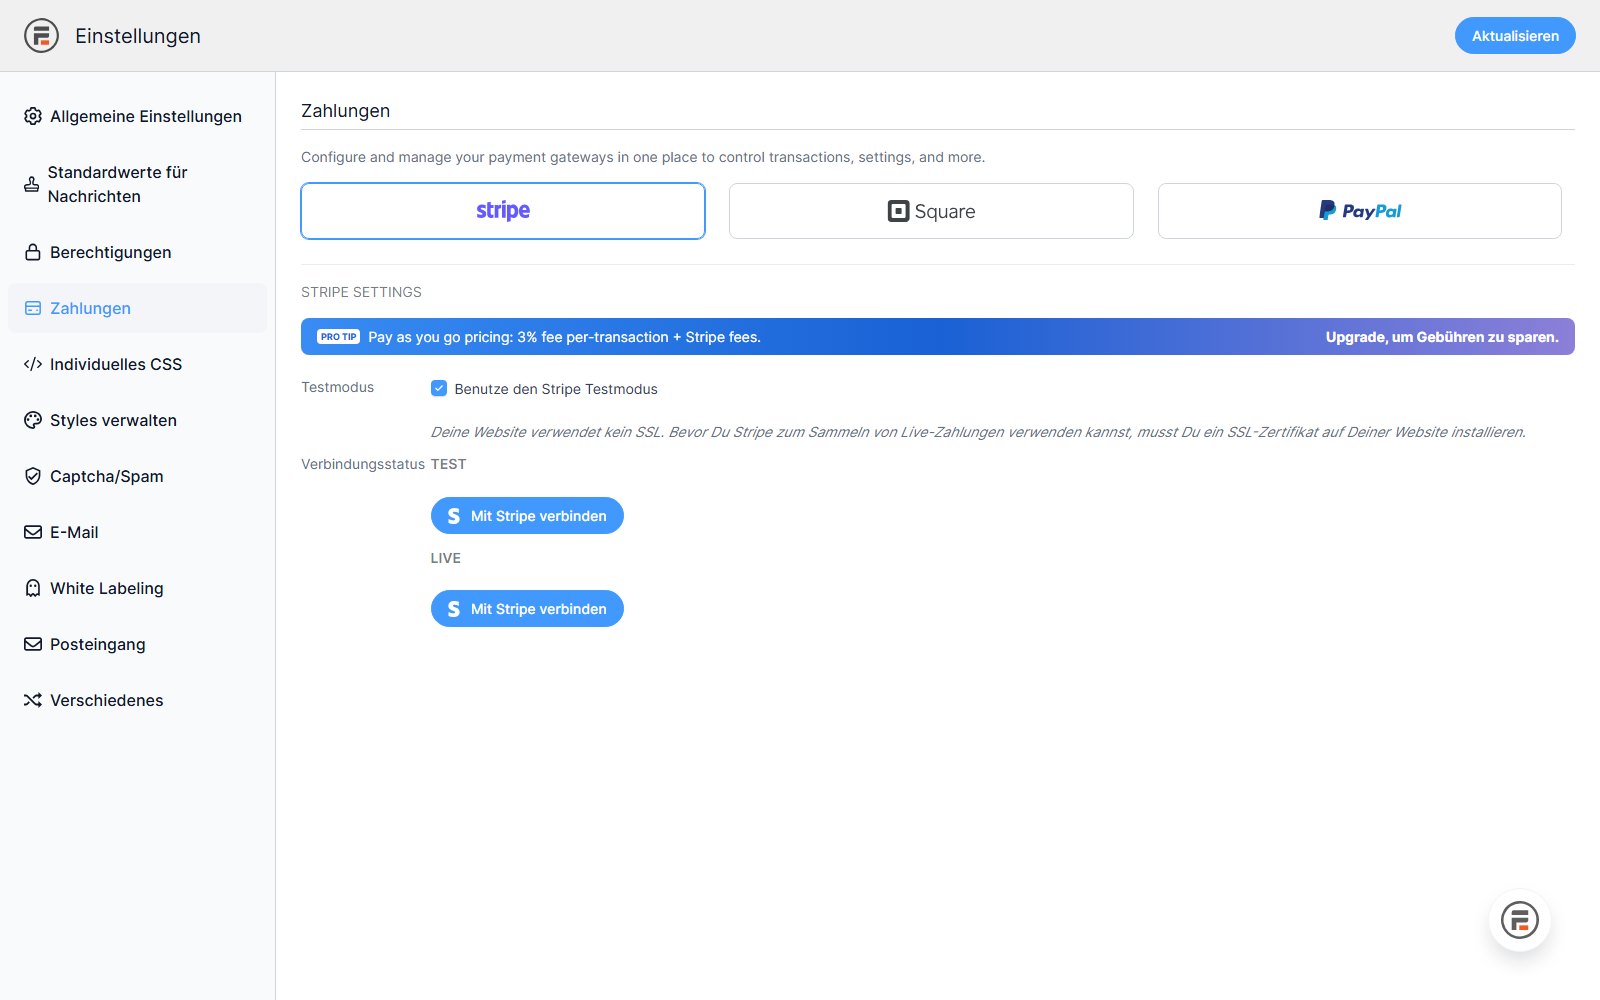Open Standardwerte für Nachrichten section
The width and height of the screenshot is (1600, 1000).
(138, 184)
